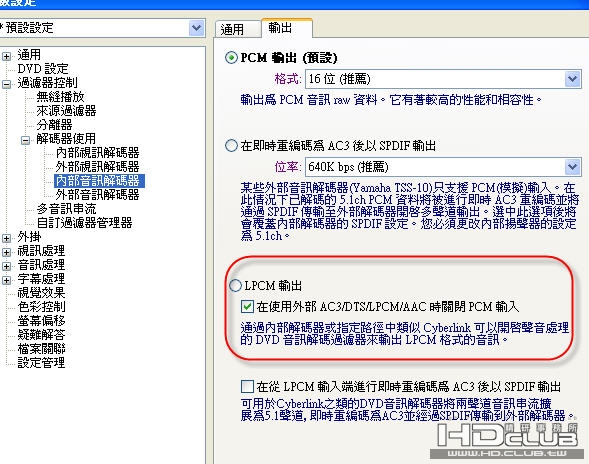
Task: Select the LPCM 輸出 radio button
Action: click(235, 286)
